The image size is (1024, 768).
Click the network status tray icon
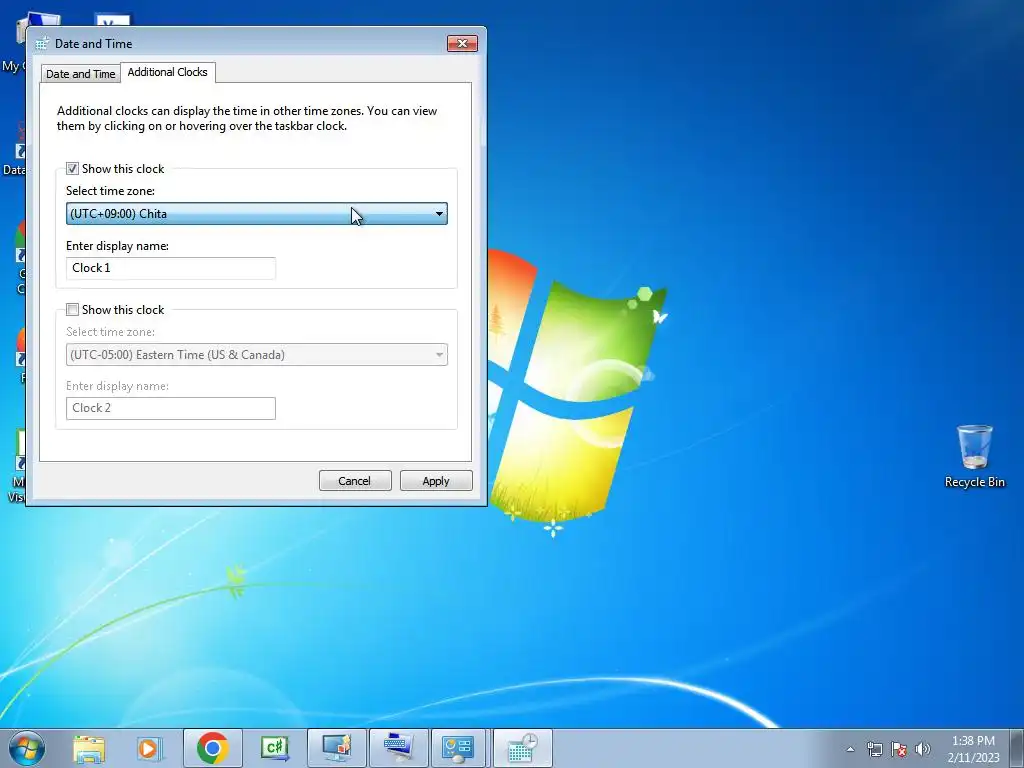pos(874,749)
